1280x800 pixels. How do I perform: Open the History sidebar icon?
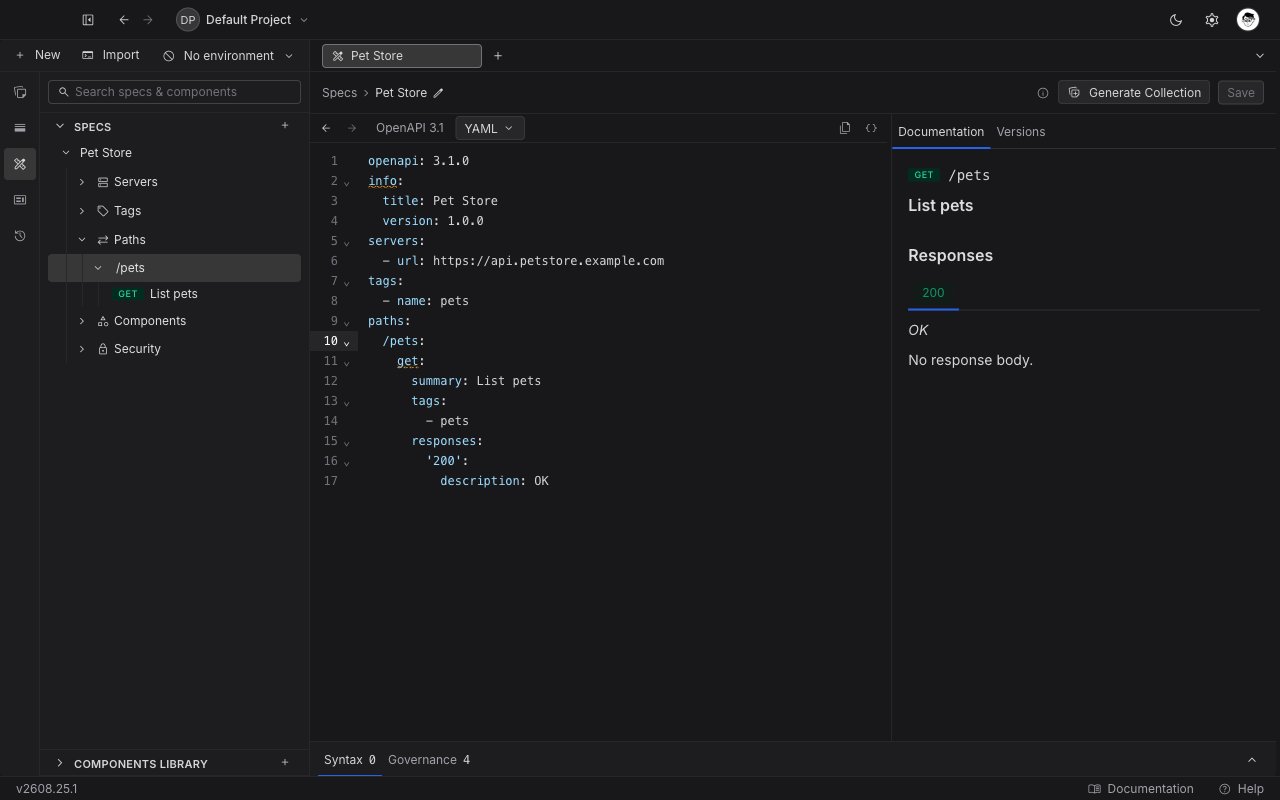(x=20, y=236)
